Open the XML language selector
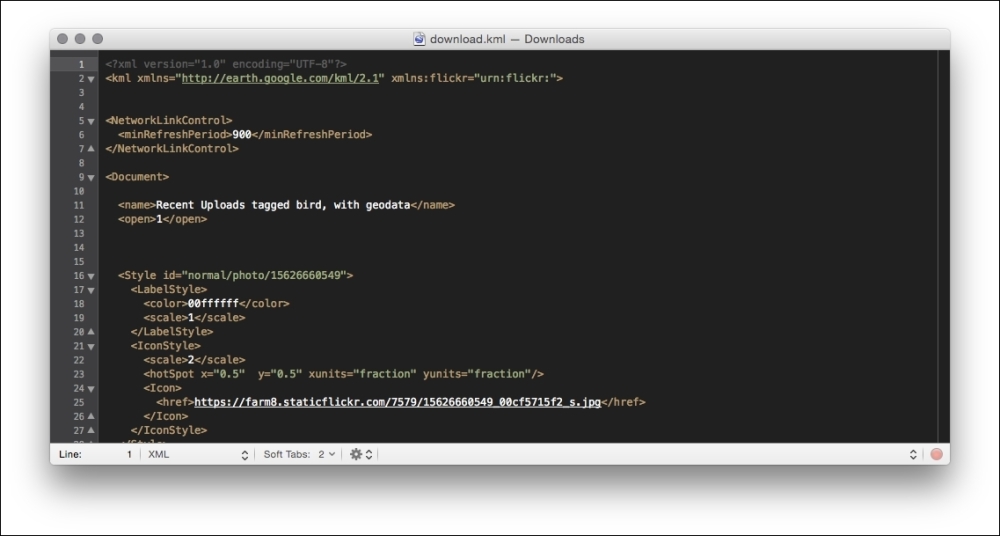This screenshot has width=1000, height=536. pos(198,454)
